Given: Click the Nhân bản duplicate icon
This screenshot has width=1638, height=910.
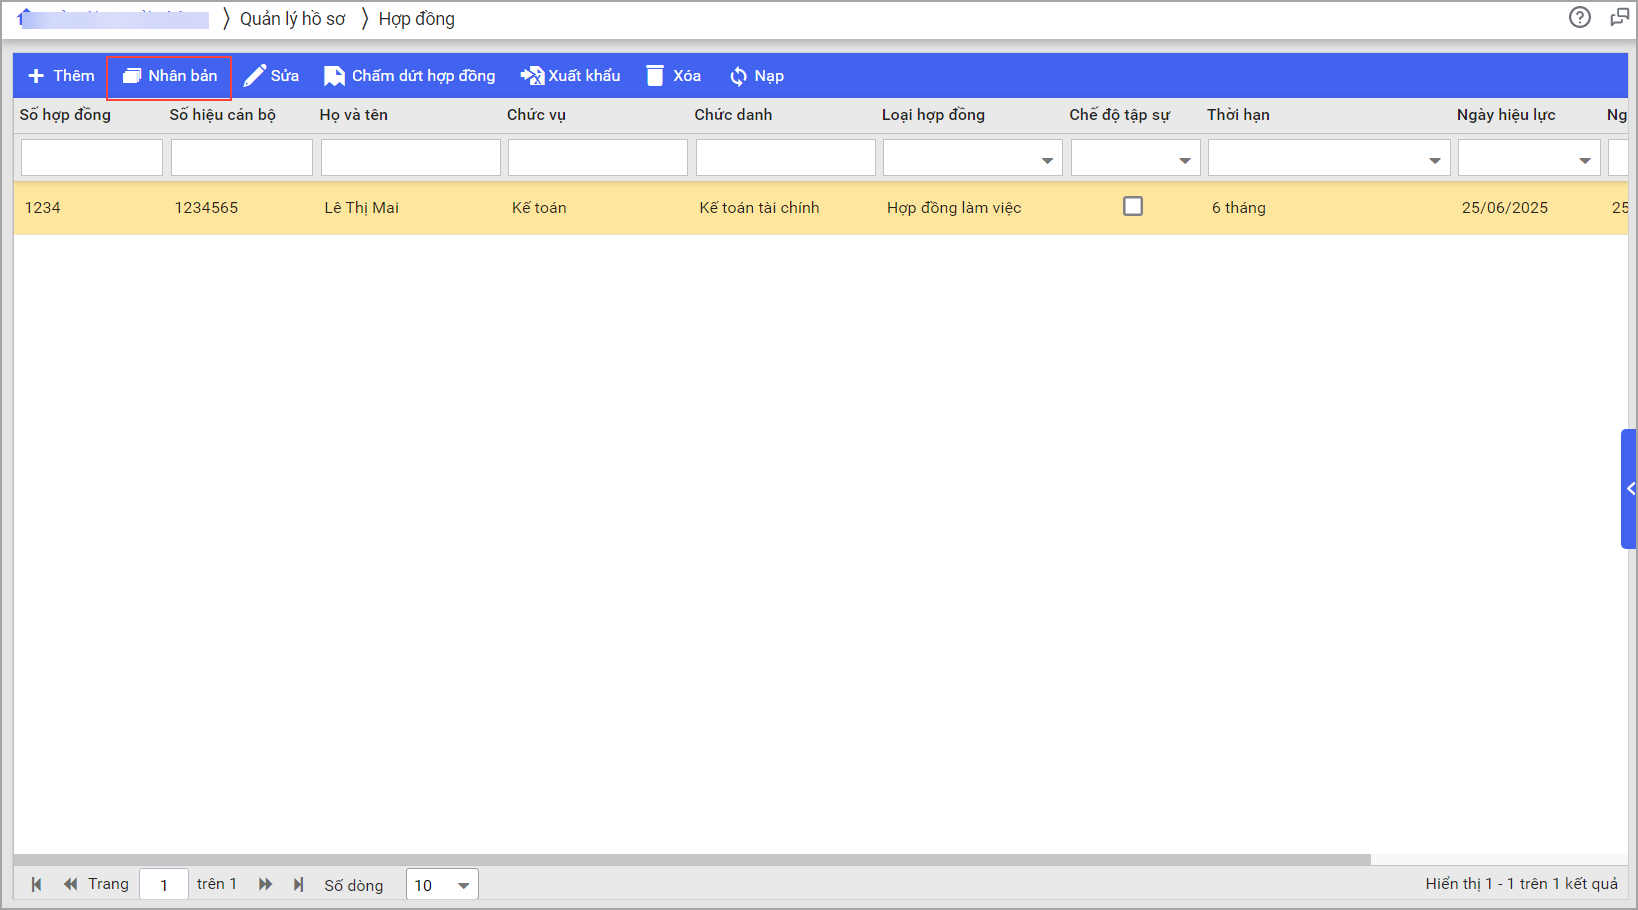Looking at the screenshot, I should pyautogui.click(x=132, y=76).
